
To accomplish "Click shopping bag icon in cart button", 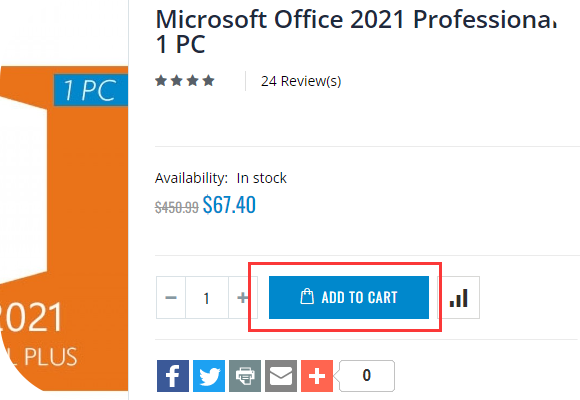I will pyautogui.click(x=307, y=296).
